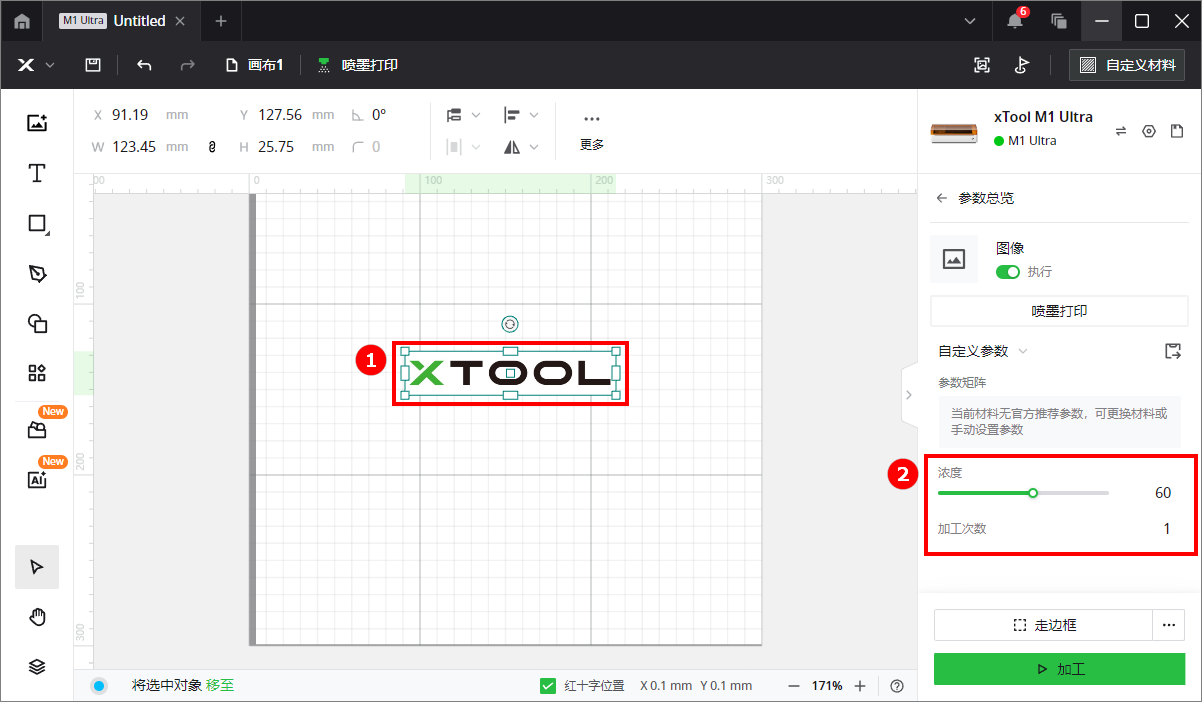
Task: Open the notifications bell
Action: (1015, 21)
